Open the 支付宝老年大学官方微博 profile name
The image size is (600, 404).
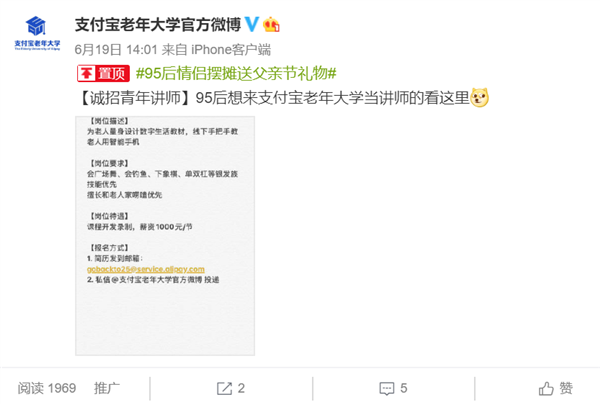pos(158,25)
